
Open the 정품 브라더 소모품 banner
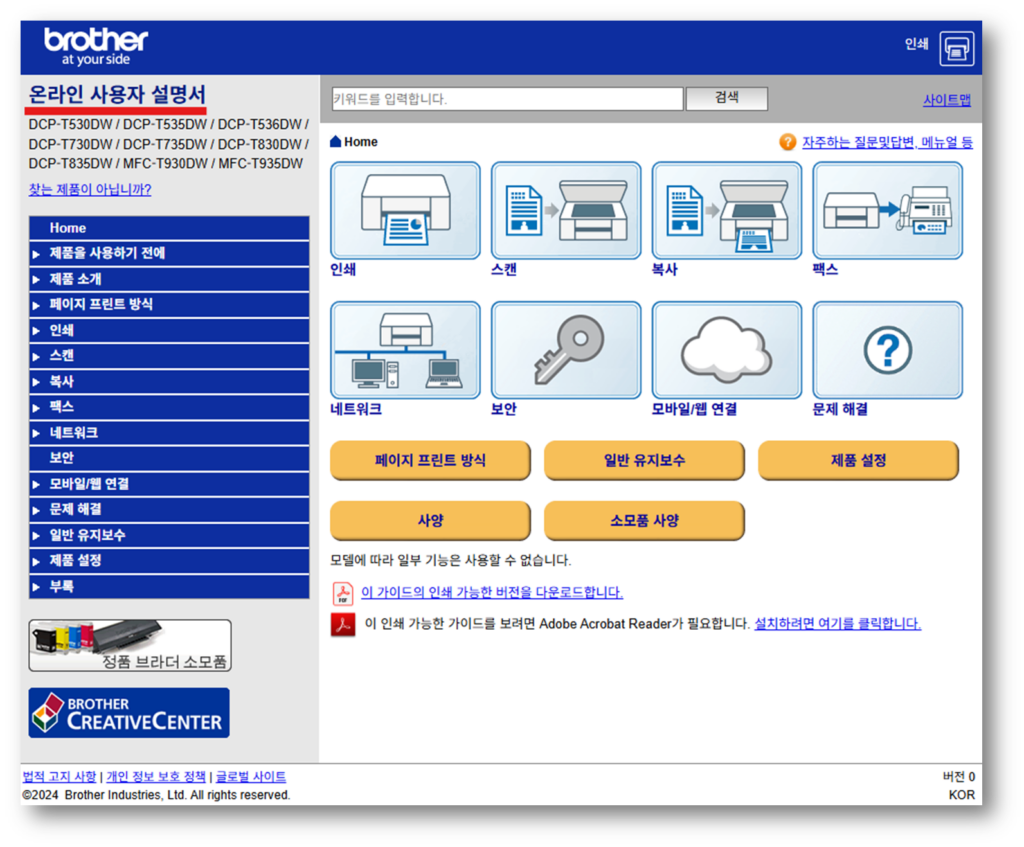click(130, 645)
